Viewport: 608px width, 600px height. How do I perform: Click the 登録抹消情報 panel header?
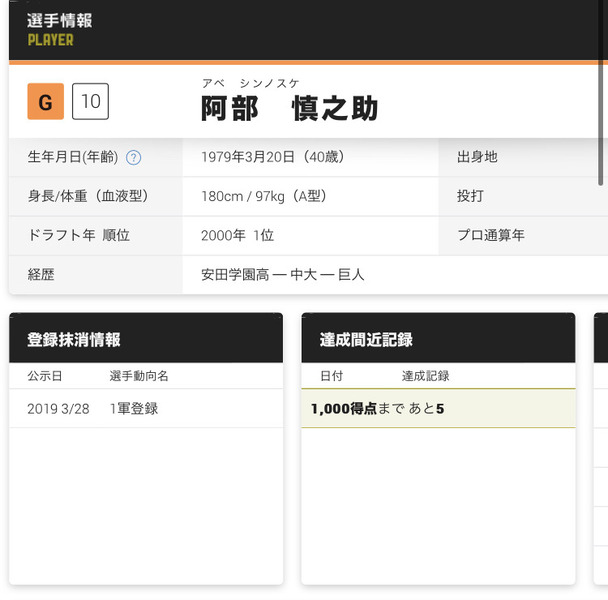pyautogui.click(x=146, y=338)
